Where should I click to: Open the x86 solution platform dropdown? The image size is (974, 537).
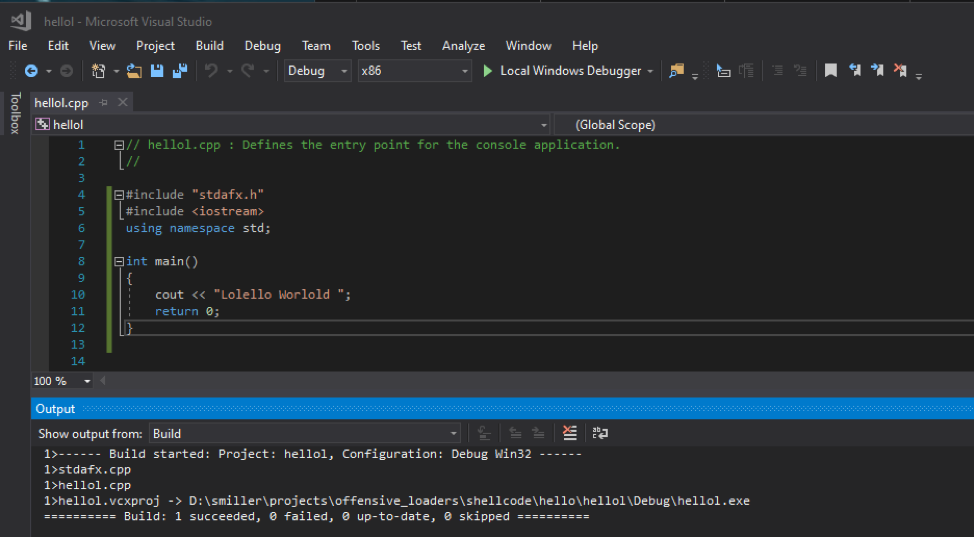click(x=414, y=71)
